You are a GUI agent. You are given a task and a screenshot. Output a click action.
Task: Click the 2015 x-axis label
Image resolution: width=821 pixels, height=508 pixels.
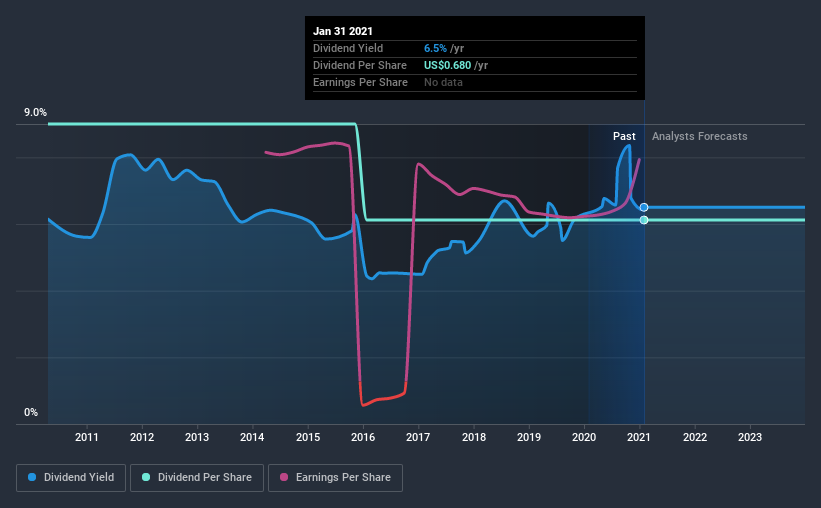(x=308, y=437)
